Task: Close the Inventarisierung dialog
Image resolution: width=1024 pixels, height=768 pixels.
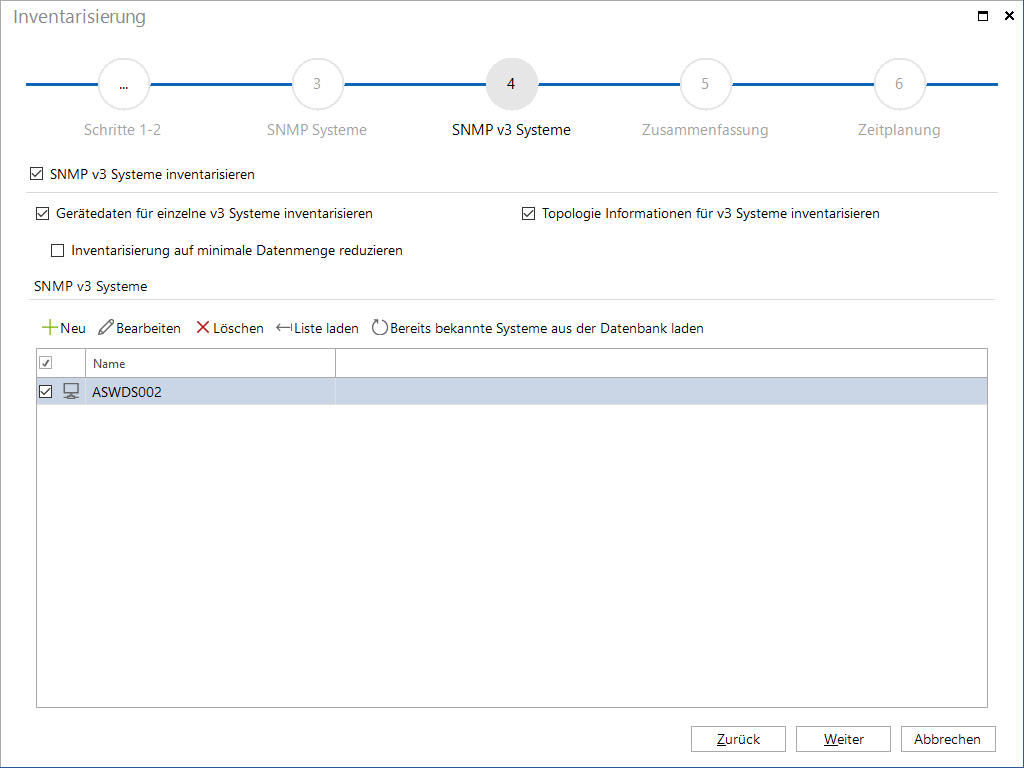Action: (1009, 16)
